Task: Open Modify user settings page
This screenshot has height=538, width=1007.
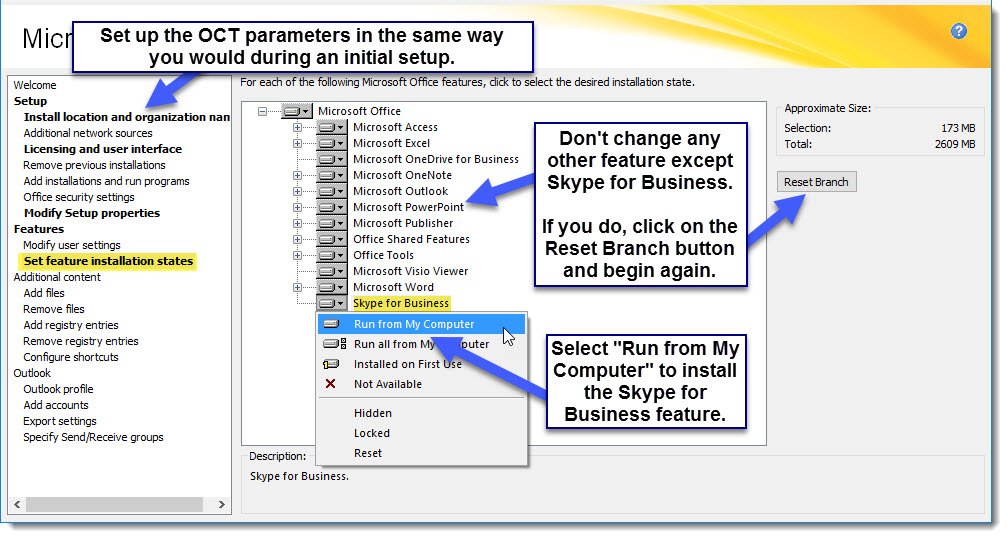Action: 72,245
